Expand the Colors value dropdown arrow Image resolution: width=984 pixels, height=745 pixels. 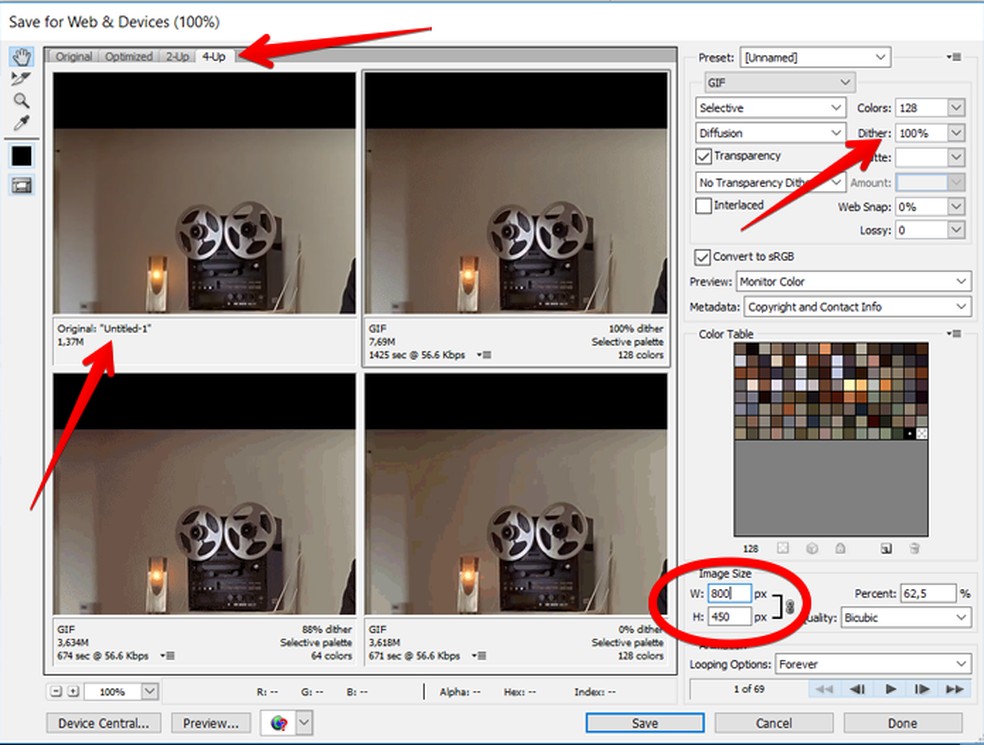956,107
